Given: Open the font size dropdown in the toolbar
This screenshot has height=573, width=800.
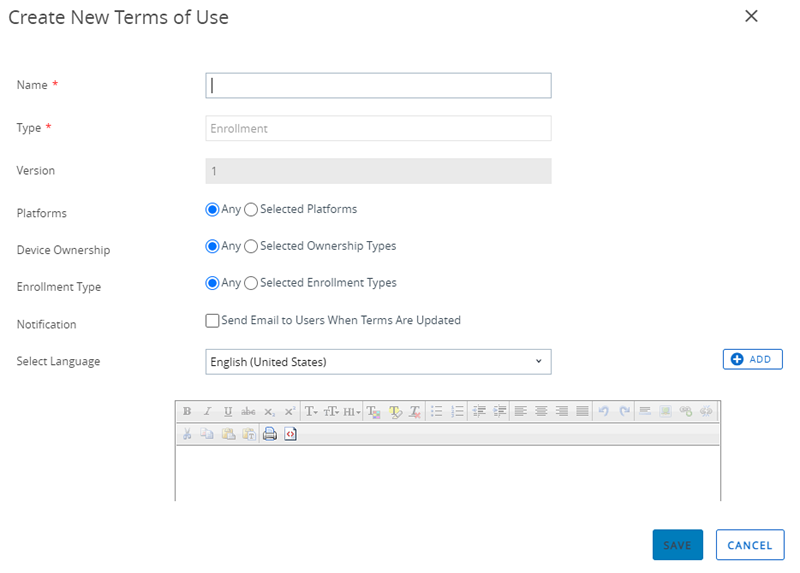Looking at the screenshot, I should point(331,411).
